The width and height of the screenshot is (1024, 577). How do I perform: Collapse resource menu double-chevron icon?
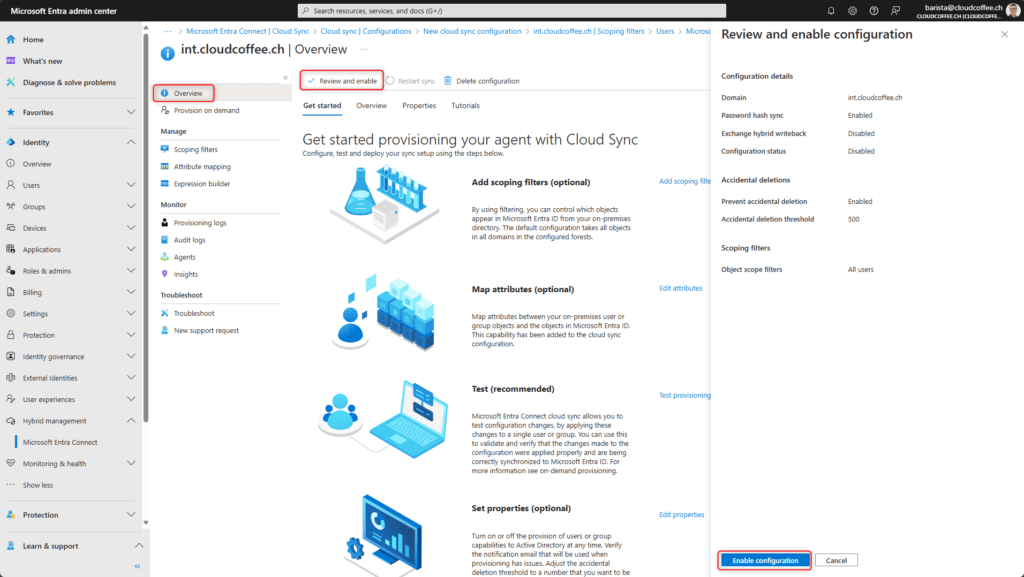(x=285, y=77)
